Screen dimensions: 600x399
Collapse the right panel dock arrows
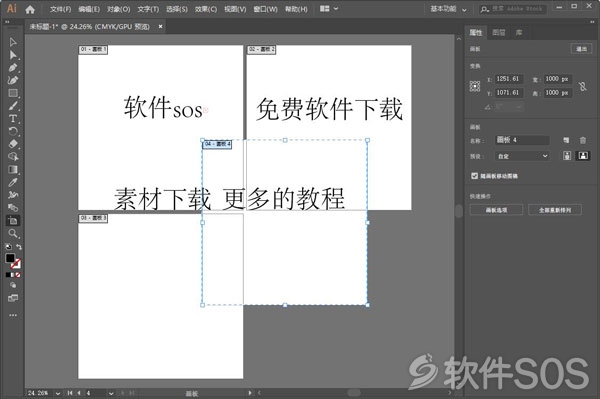tap(592, 22)
